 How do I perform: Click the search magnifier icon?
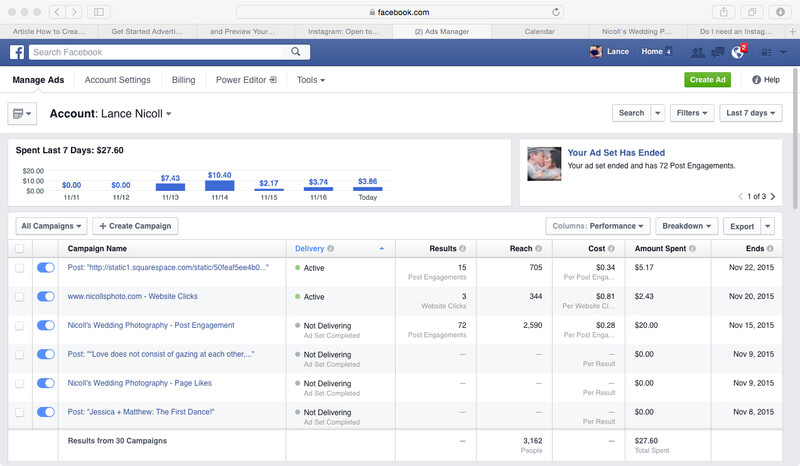tap(295, 52)
